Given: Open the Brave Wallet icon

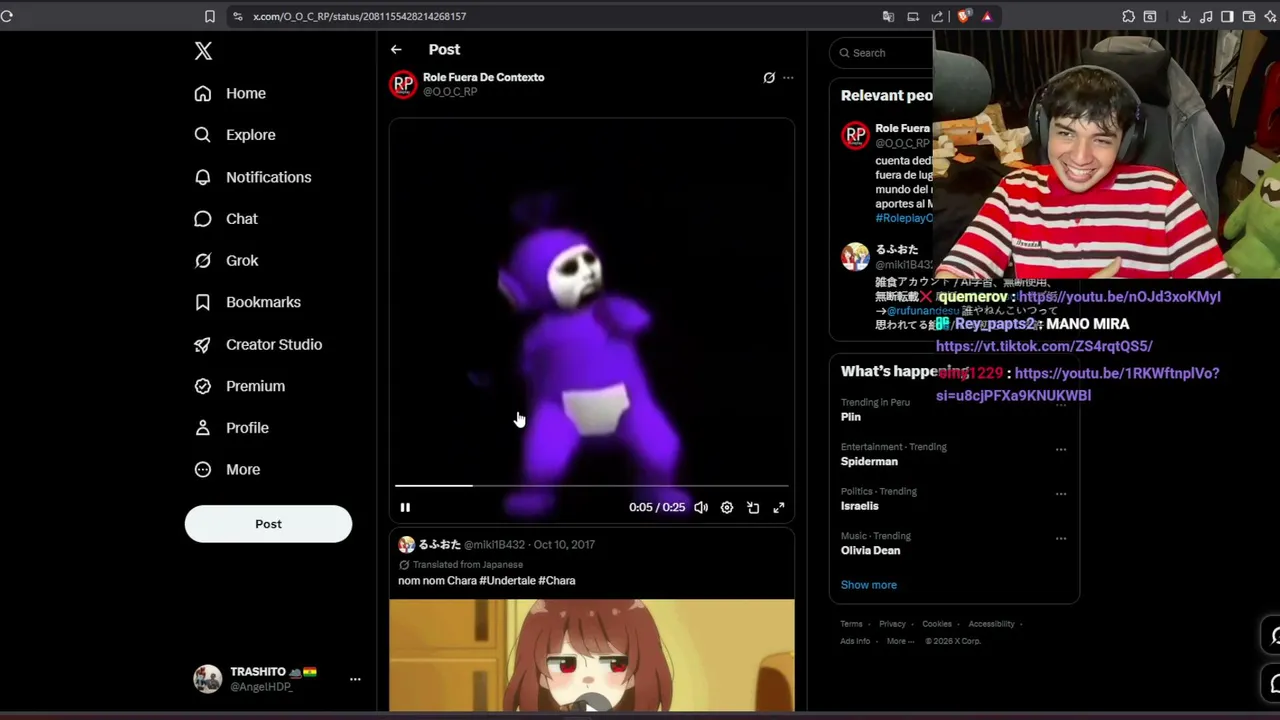Looking at the screenshot, I should [x=1249, y=16].
